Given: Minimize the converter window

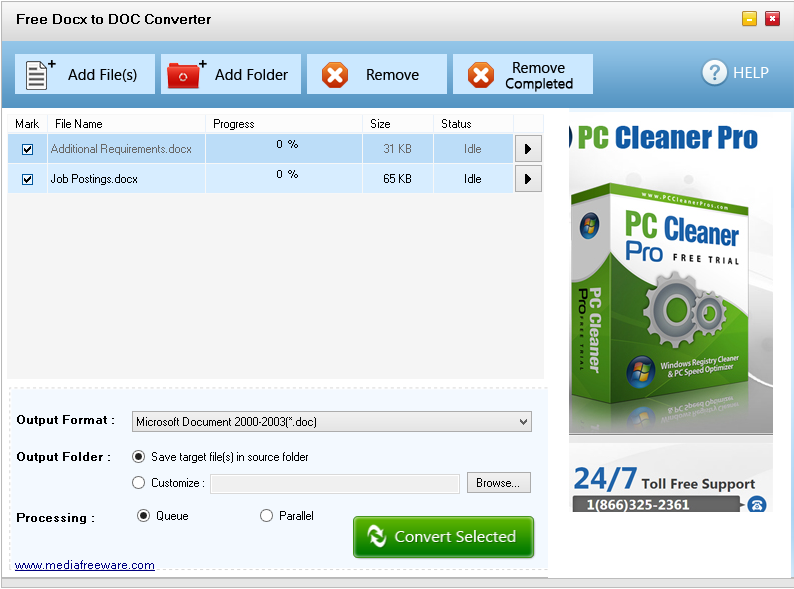Looking at the screenshot, I should pyautogui.click(x=749, y=19).
